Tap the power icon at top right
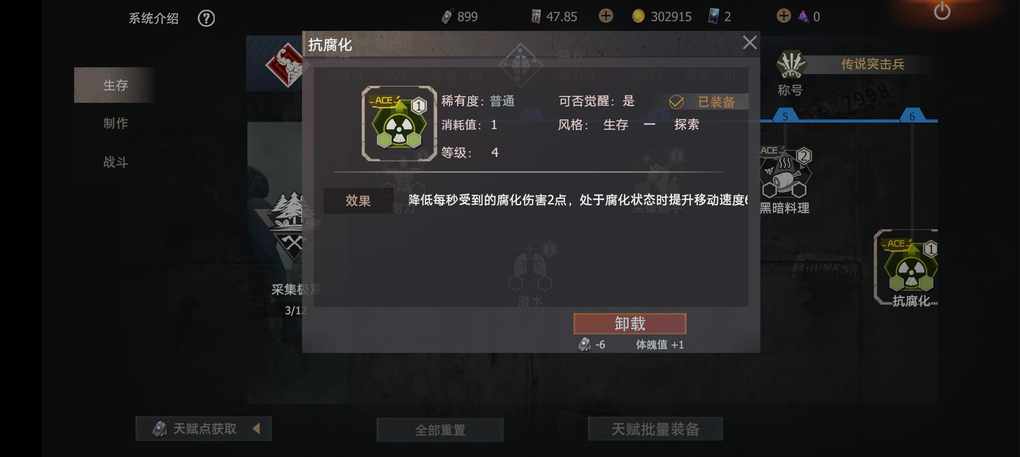This screenshot has width=1020, height=457. 942,11
